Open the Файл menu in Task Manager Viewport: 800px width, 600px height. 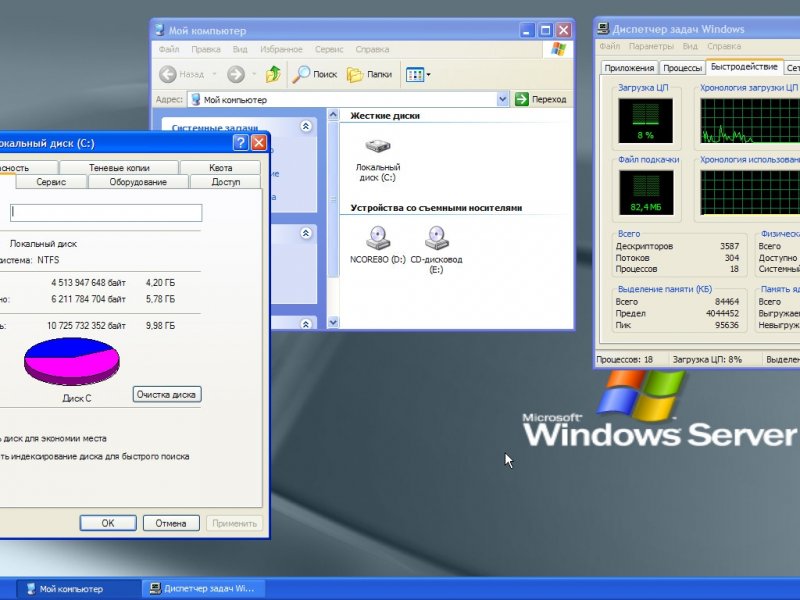pos(609,46)
